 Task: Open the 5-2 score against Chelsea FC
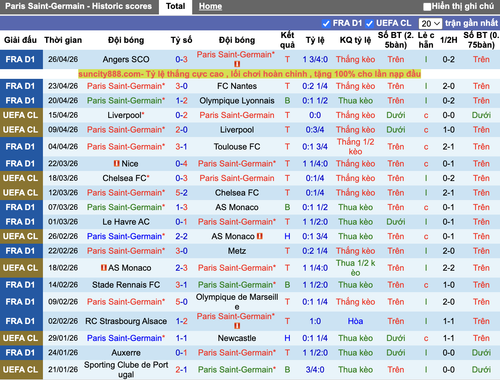pos(181,193)
